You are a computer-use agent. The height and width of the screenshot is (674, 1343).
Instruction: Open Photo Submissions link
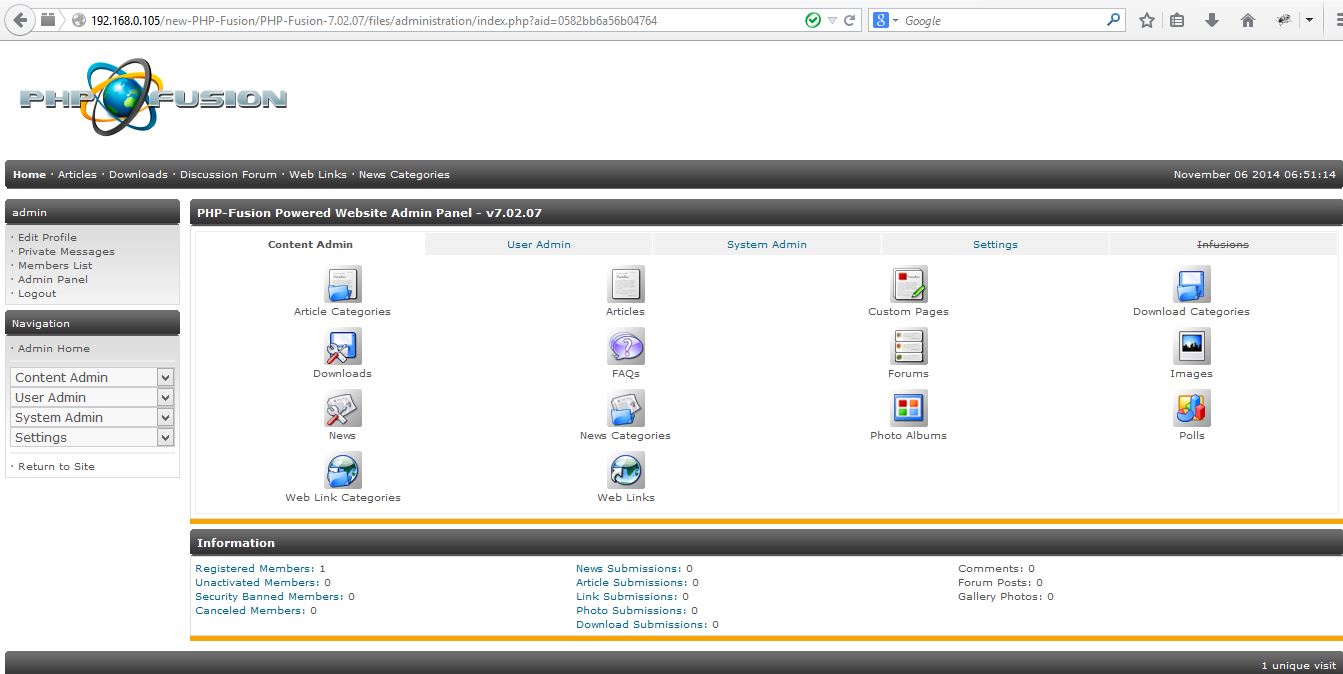tap(631, 610)
